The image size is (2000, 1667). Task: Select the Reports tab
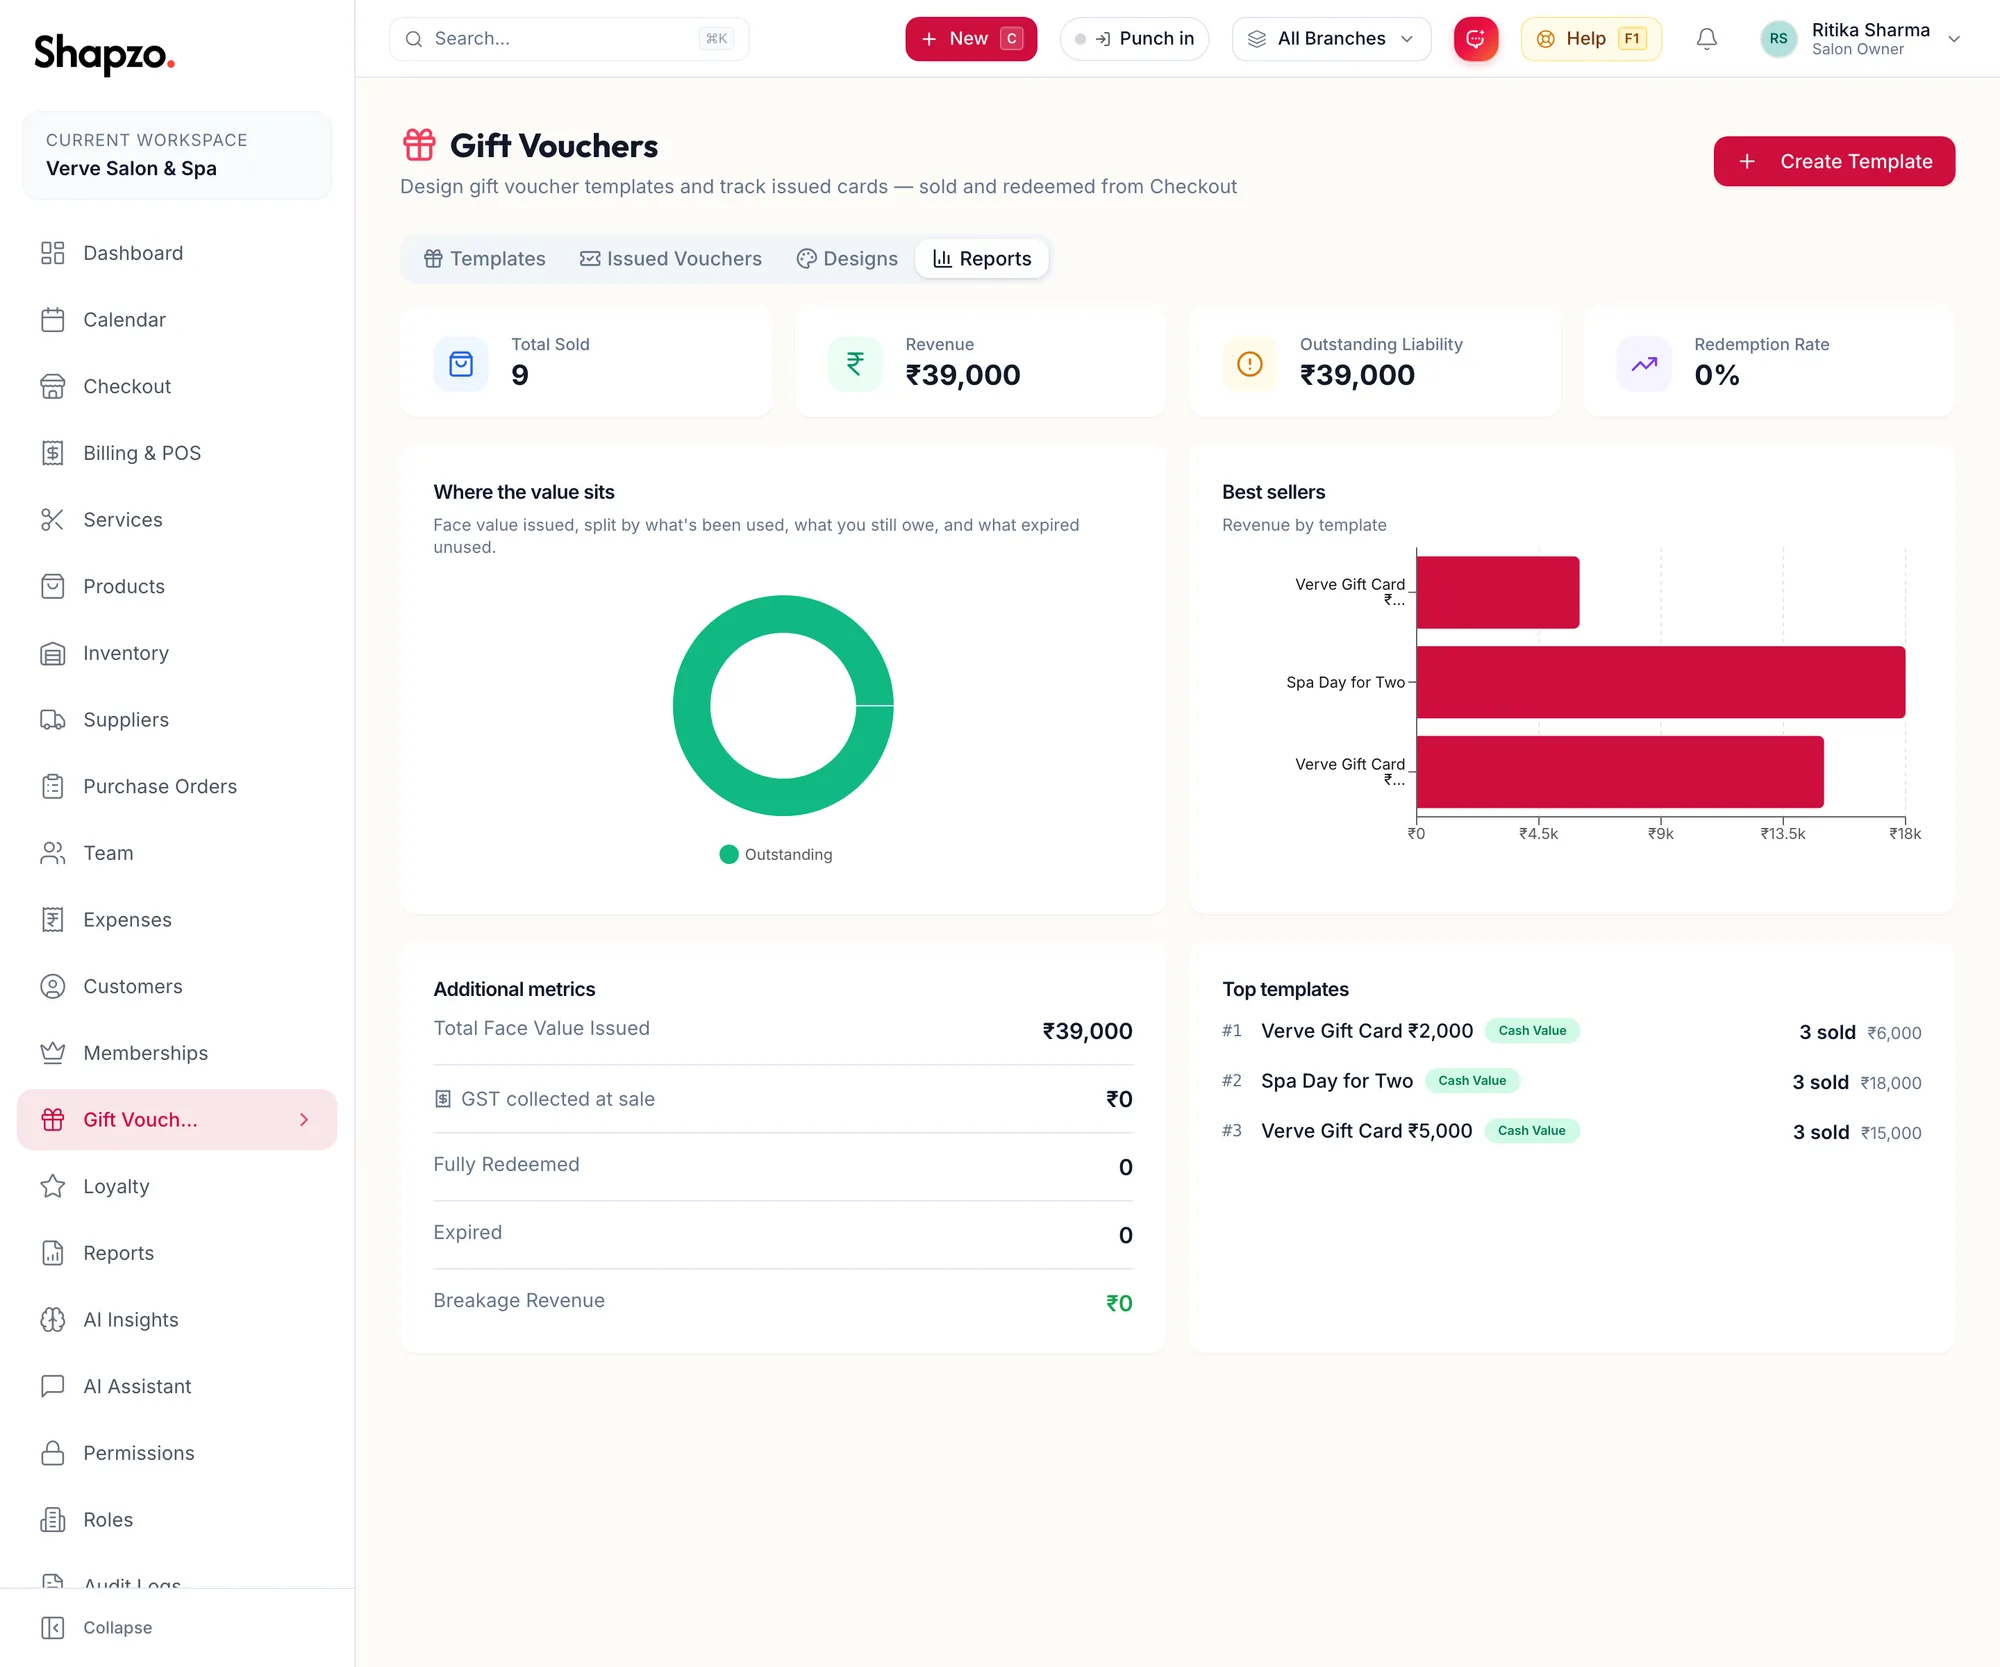tap(982, 259)
